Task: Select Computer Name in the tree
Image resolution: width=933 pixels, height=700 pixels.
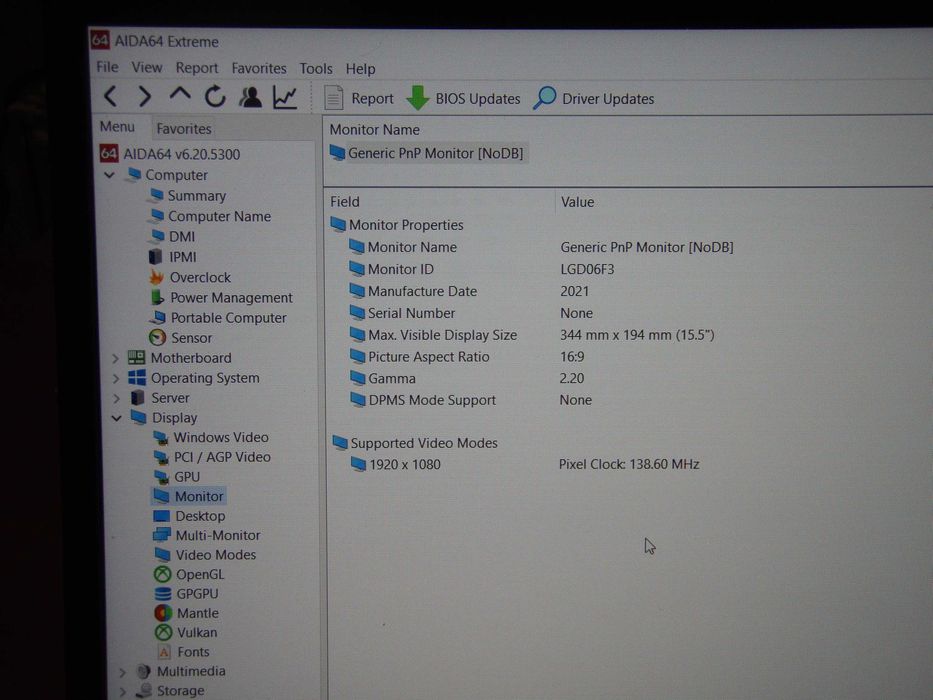Action: 210,216
